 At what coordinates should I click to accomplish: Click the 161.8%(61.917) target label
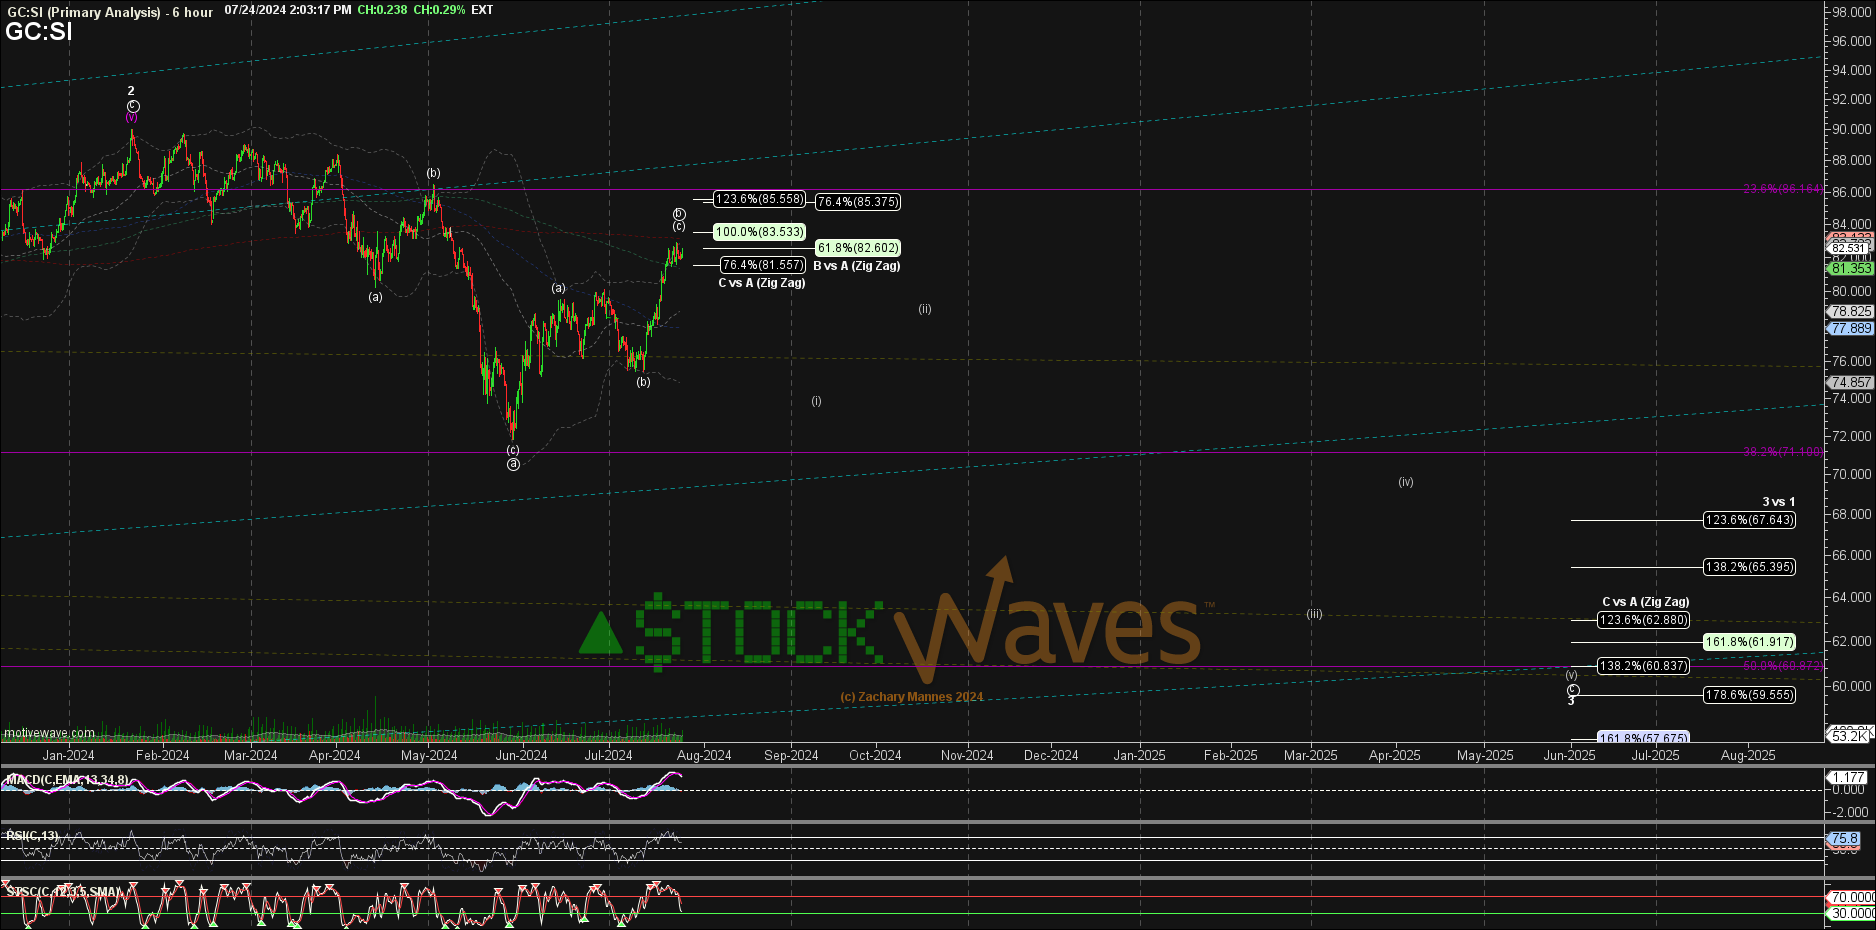(1749, 642)
